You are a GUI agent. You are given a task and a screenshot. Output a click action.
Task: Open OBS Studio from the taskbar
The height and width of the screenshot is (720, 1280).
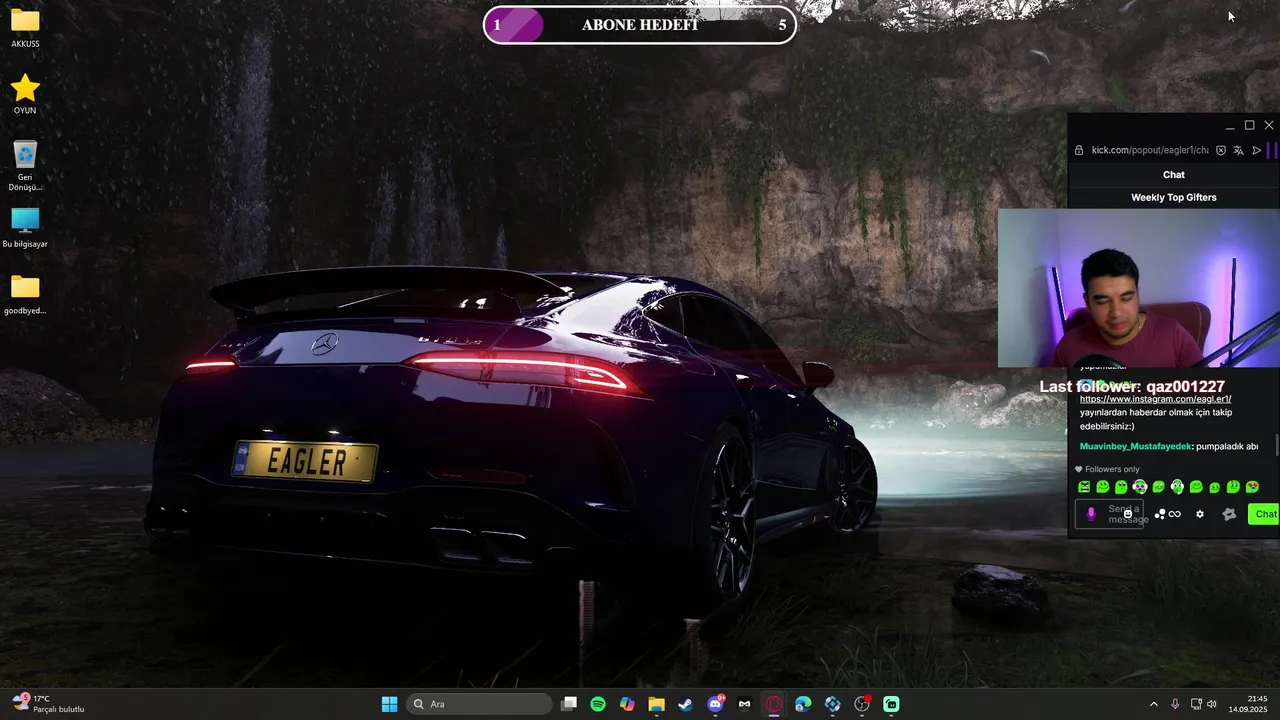coord(862,704)
